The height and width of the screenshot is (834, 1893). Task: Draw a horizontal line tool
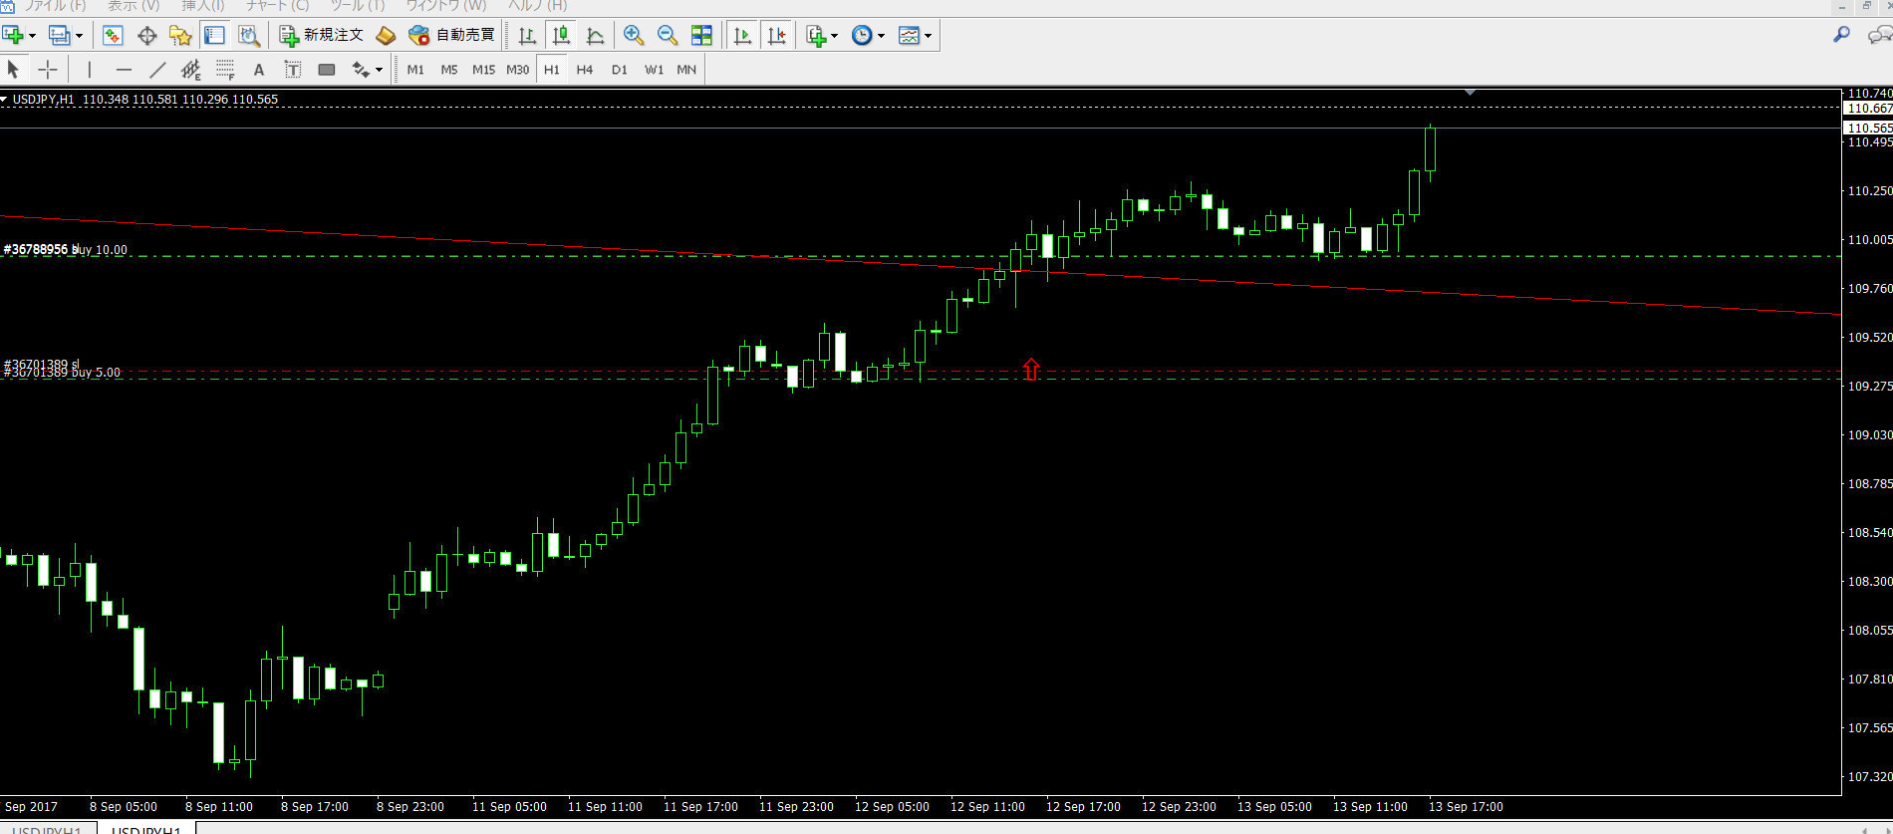point(123,69)
